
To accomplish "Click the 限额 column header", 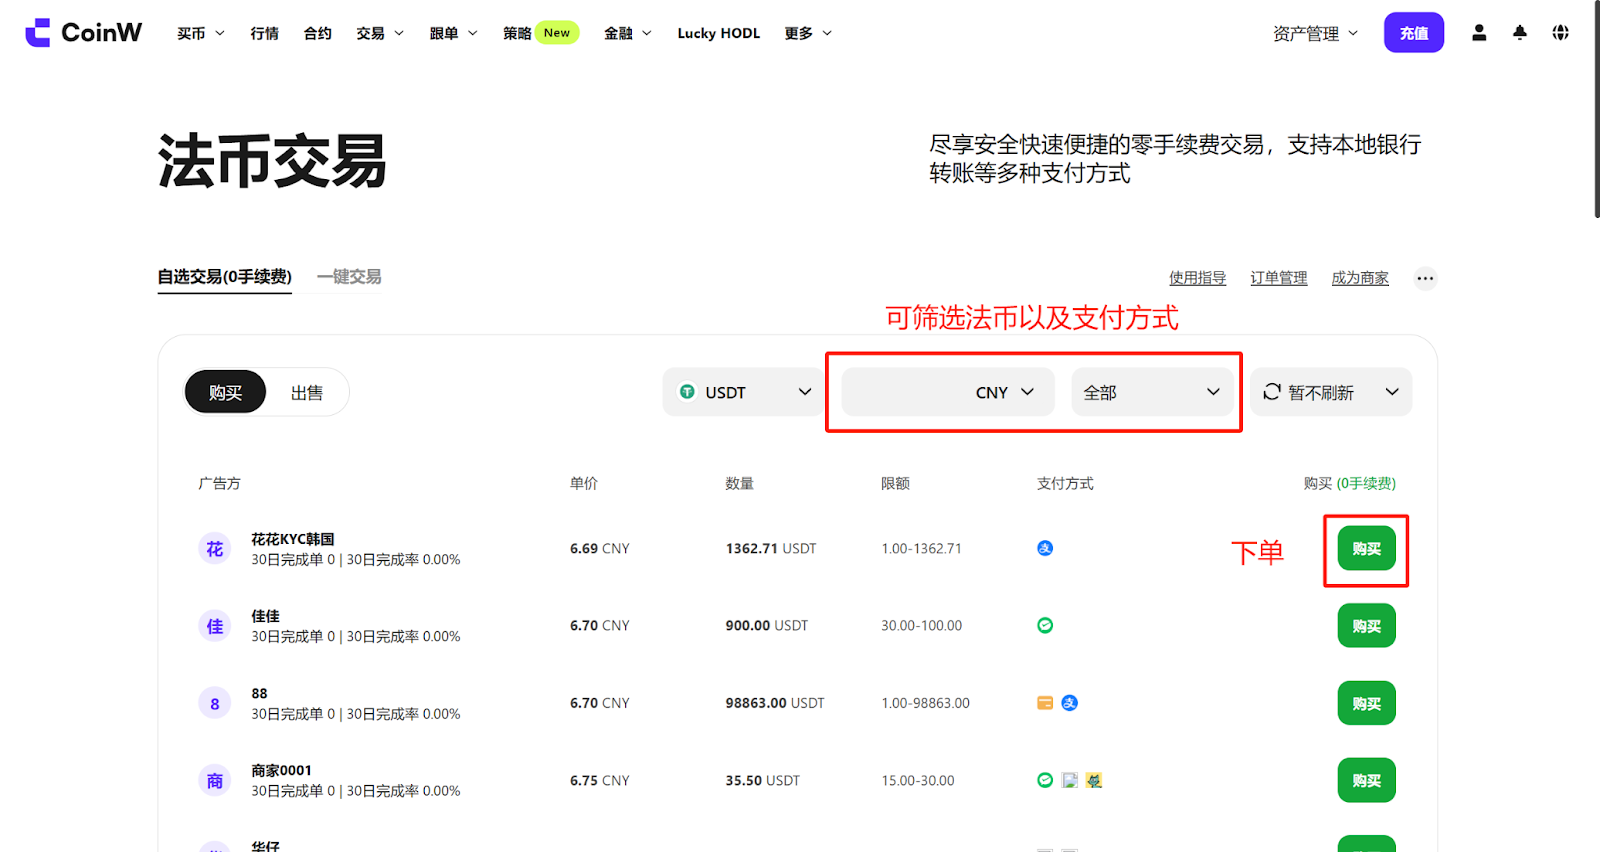I will [895, 483].
